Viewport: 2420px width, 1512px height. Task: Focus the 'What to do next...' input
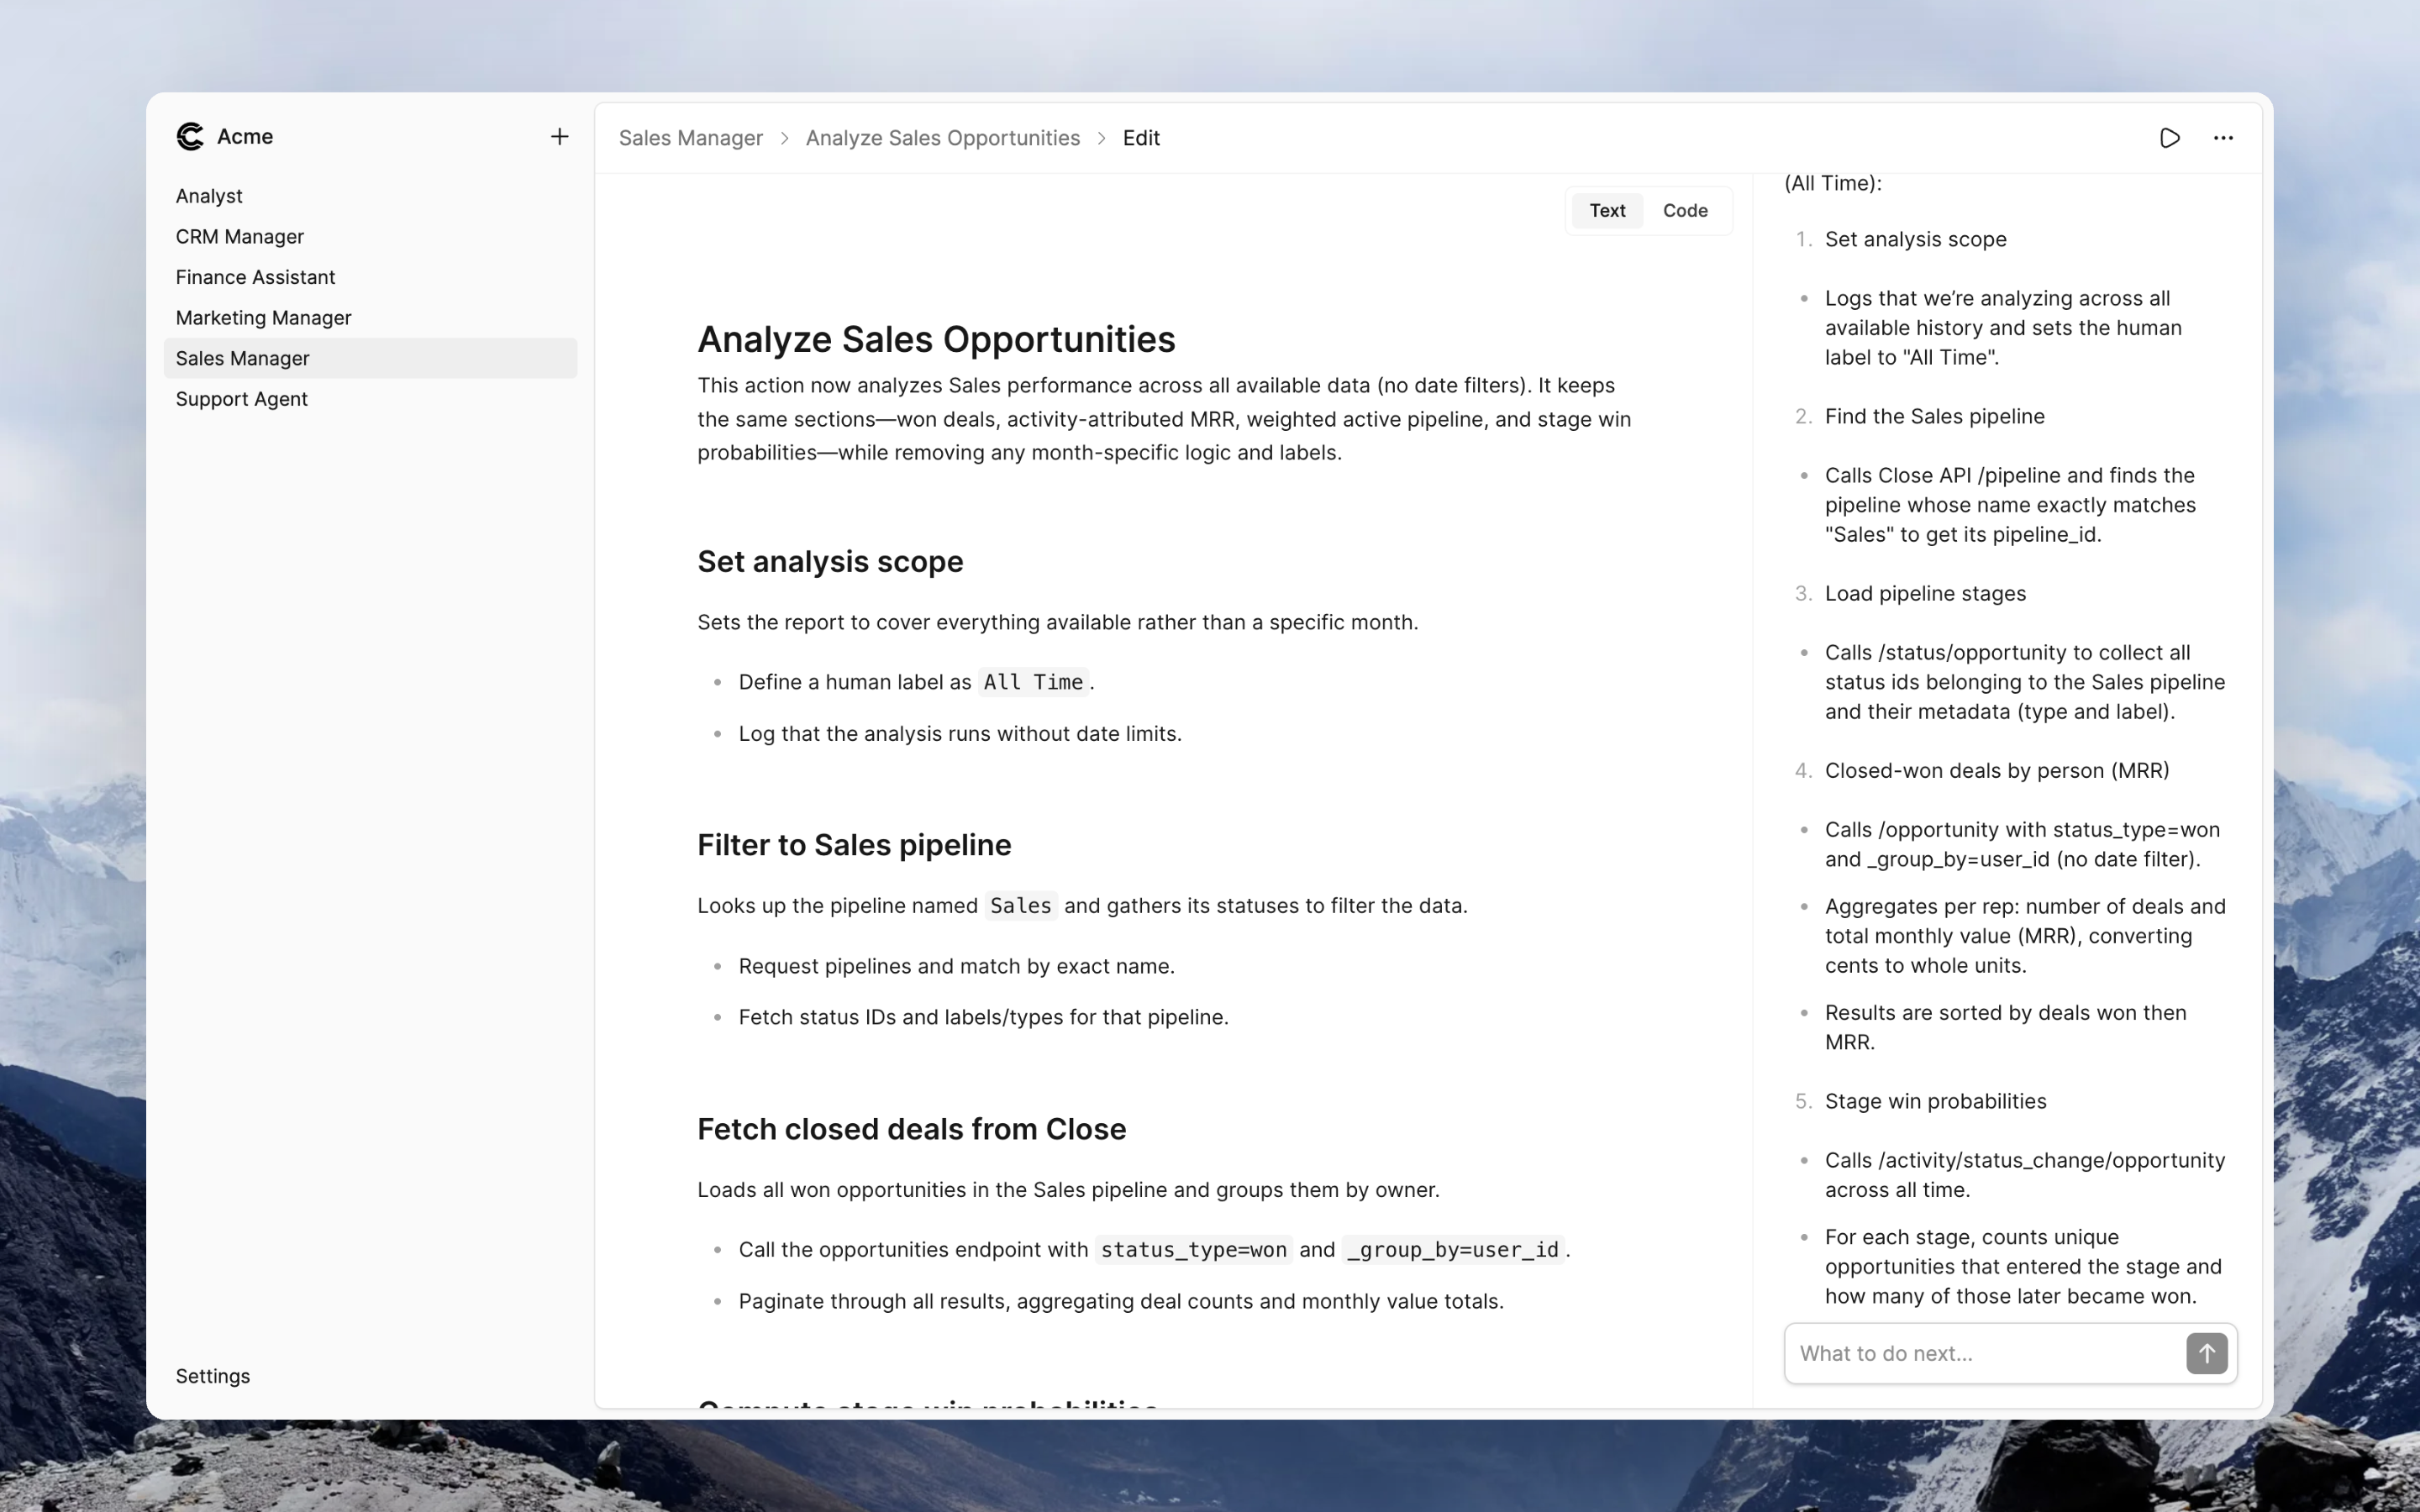1984,1353
